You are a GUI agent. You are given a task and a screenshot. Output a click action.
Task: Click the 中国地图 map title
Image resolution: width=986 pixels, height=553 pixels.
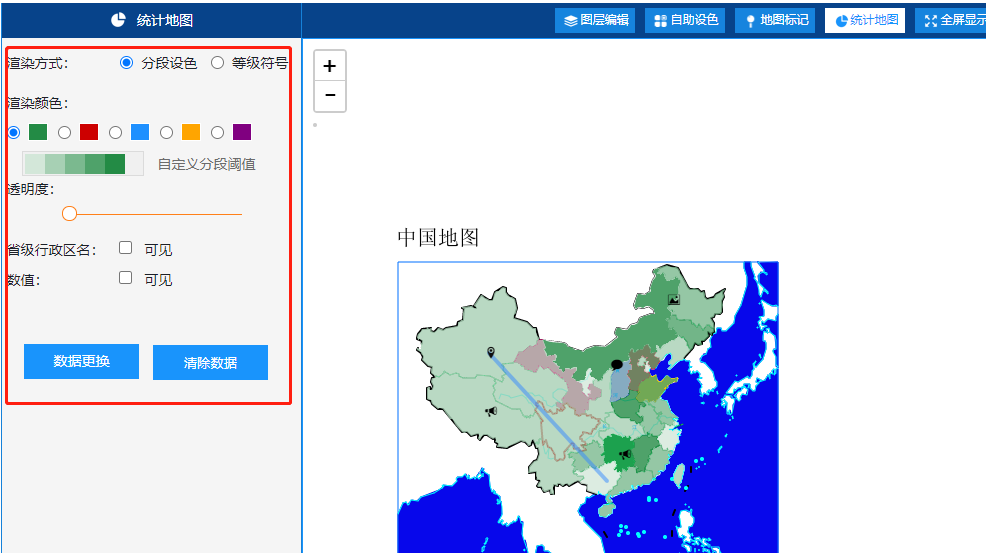tap(438, 238)
